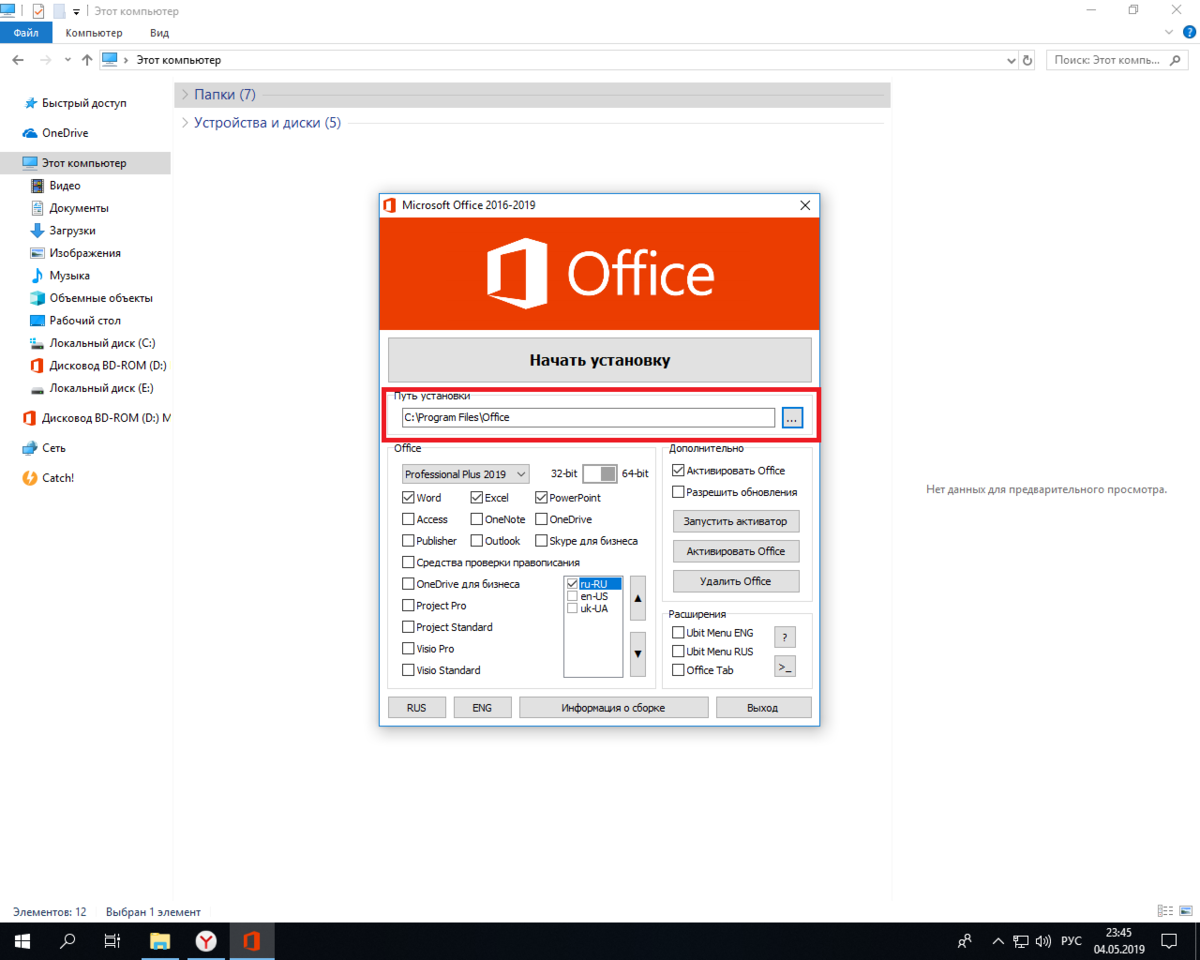This screenshot has width=1200, height=960.
Task: Open the address bar history dropdown
Action: pos(1010,60)
